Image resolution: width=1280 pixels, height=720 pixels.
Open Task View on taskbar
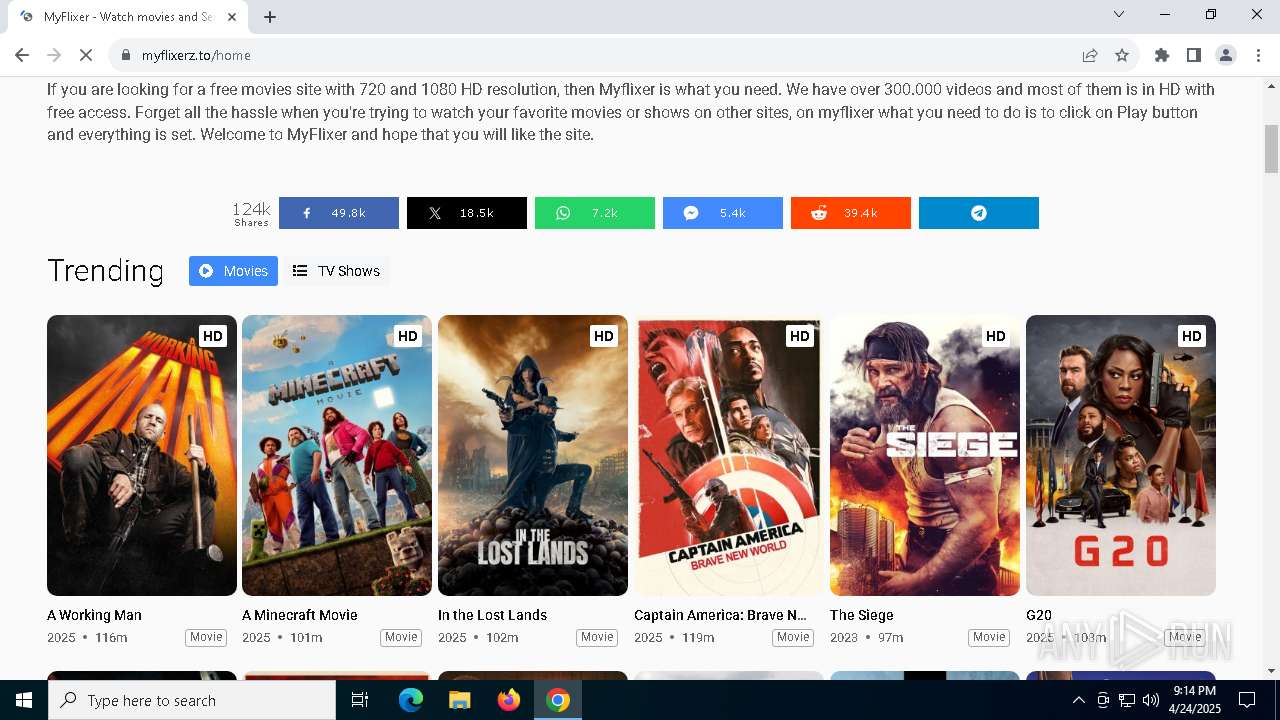[x=360, y=700]
